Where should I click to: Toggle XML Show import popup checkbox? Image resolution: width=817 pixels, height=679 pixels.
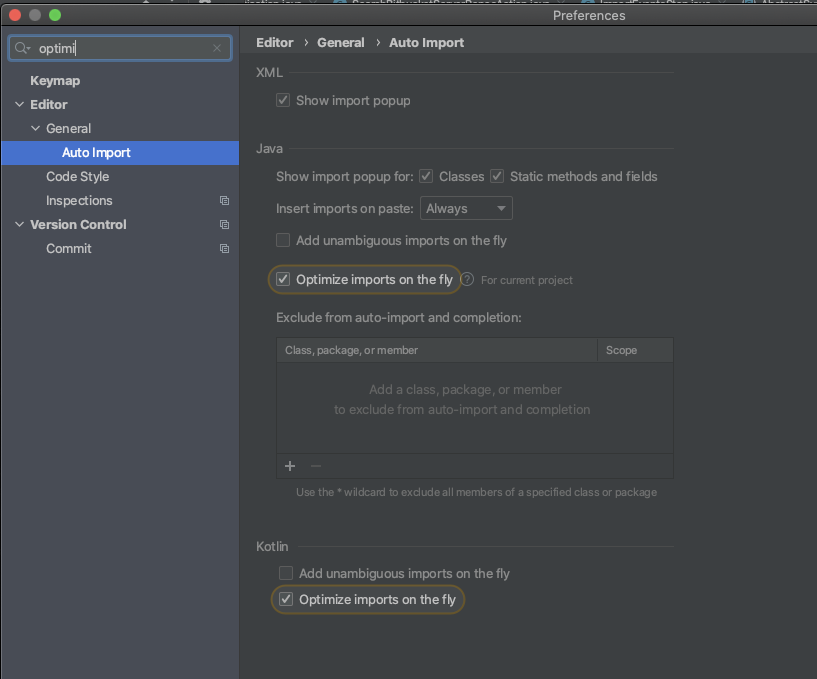pyautogui.click(x=283, y=100)
